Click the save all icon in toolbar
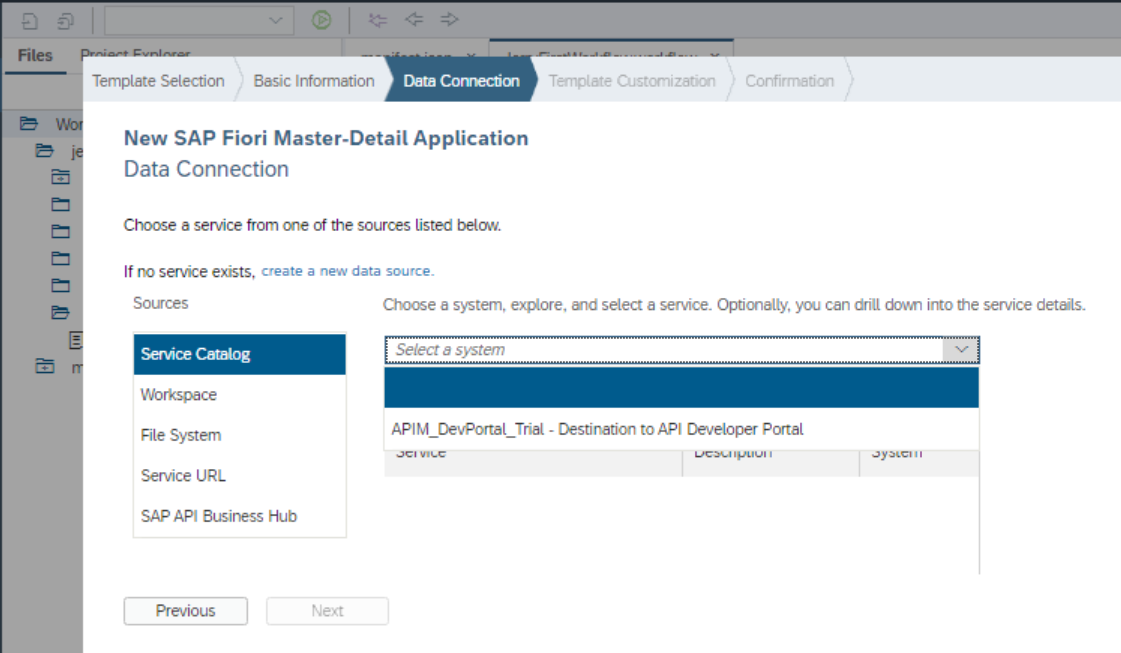 tap(65, 21)
